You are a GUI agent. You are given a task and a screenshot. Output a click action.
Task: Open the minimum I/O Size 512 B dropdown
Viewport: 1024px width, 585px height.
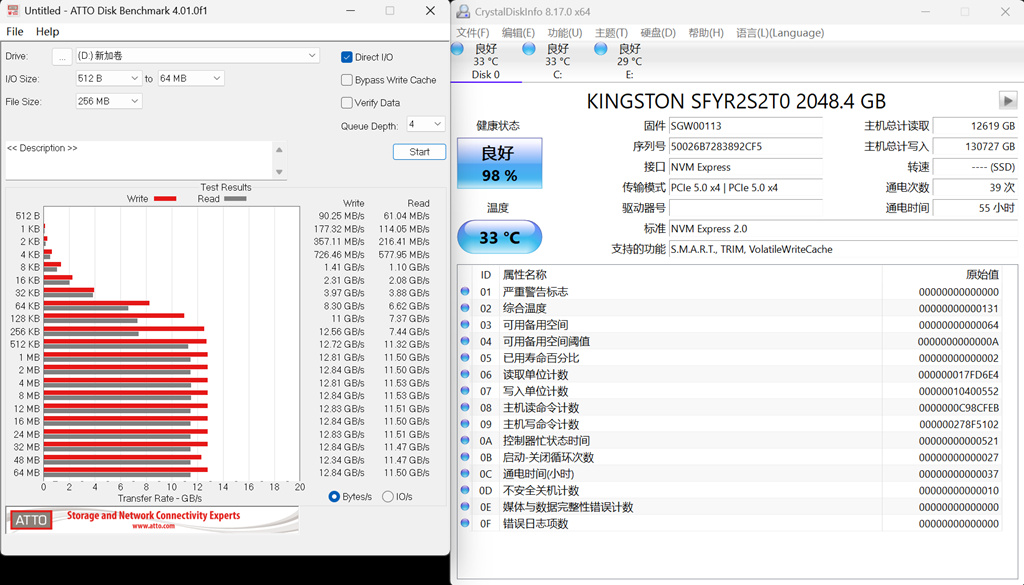coord(108,78)
